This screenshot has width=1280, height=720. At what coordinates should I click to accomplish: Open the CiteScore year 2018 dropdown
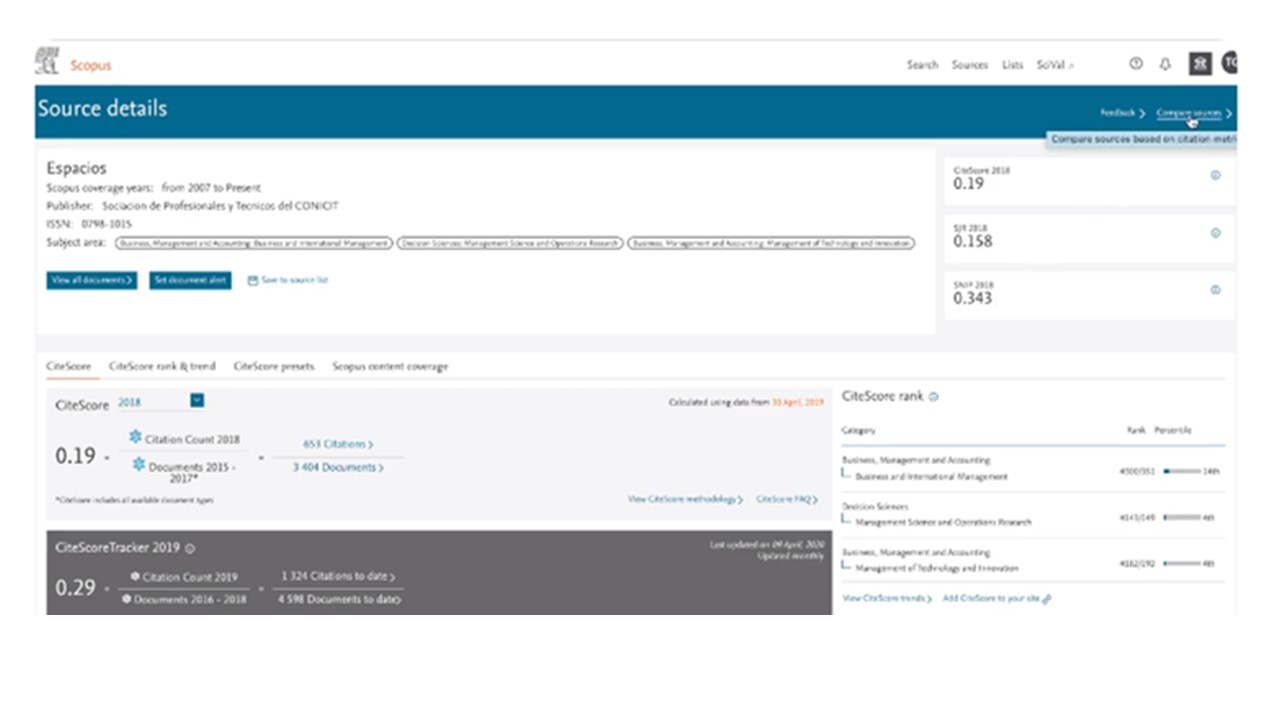point(197,401)
